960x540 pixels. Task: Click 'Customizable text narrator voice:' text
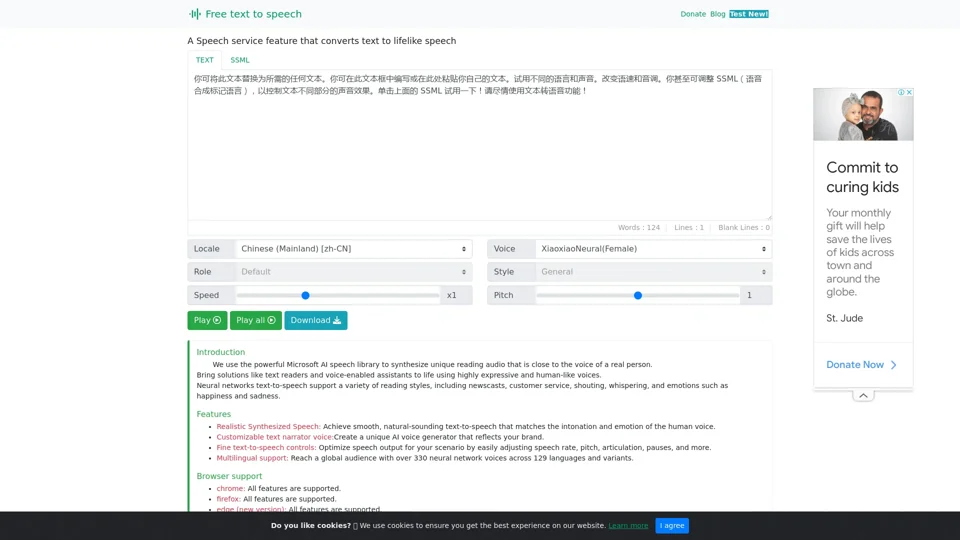[275, 437]
